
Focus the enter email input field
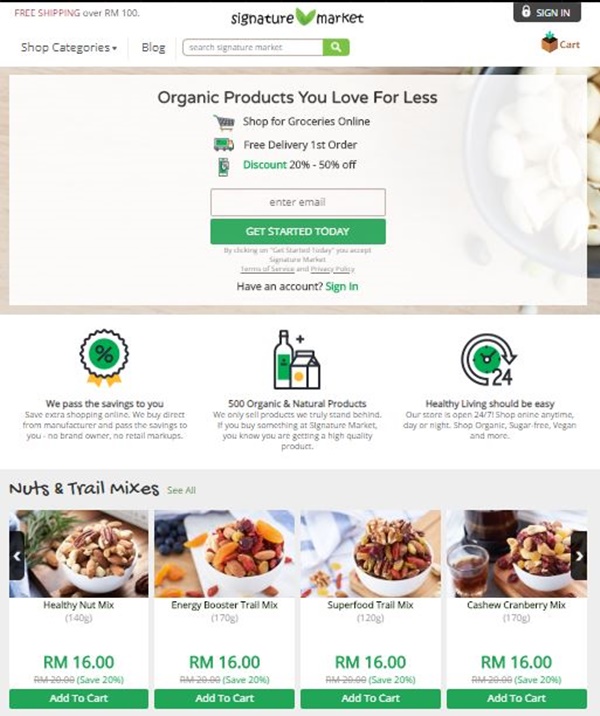click(298, 202)
